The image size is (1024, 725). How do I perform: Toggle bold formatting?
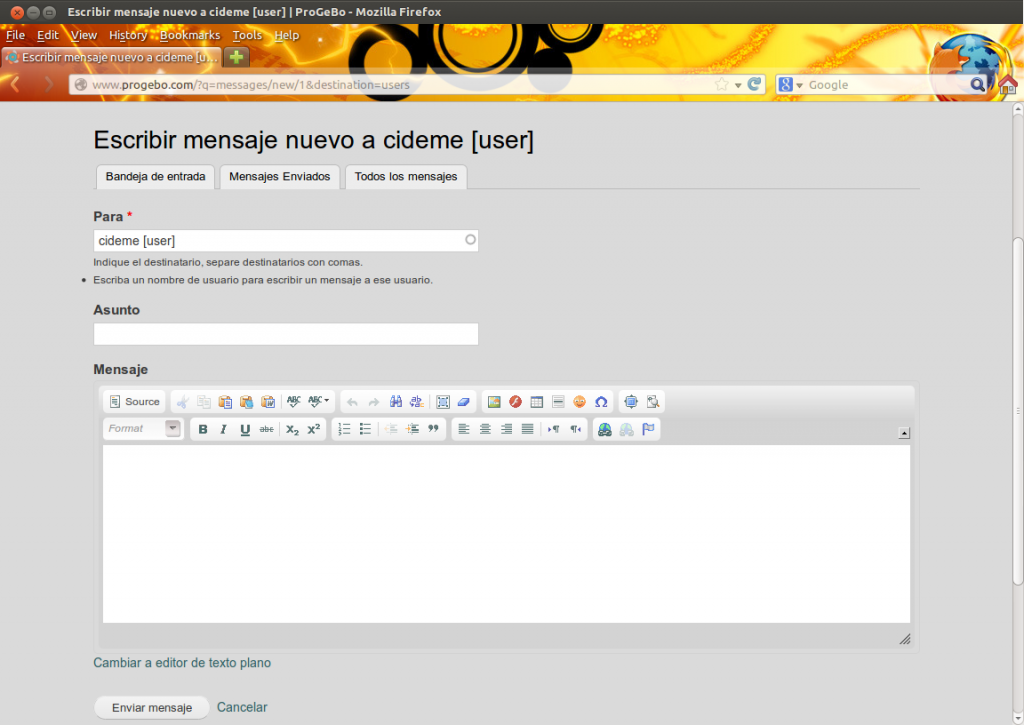(x=203, y=429)
